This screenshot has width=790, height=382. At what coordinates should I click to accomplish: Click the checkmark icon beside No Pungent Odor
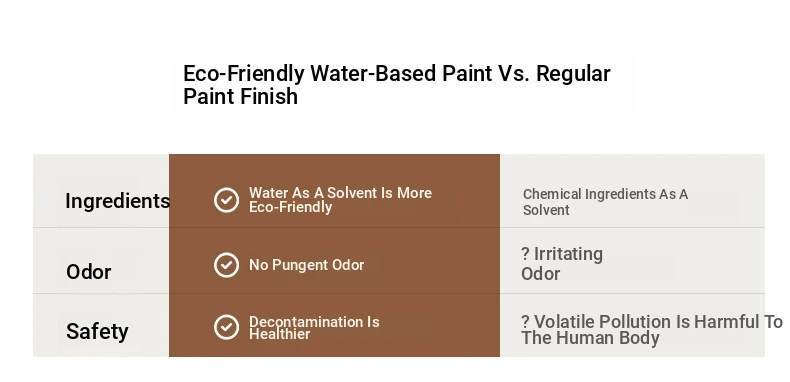(x=226, y=265)
